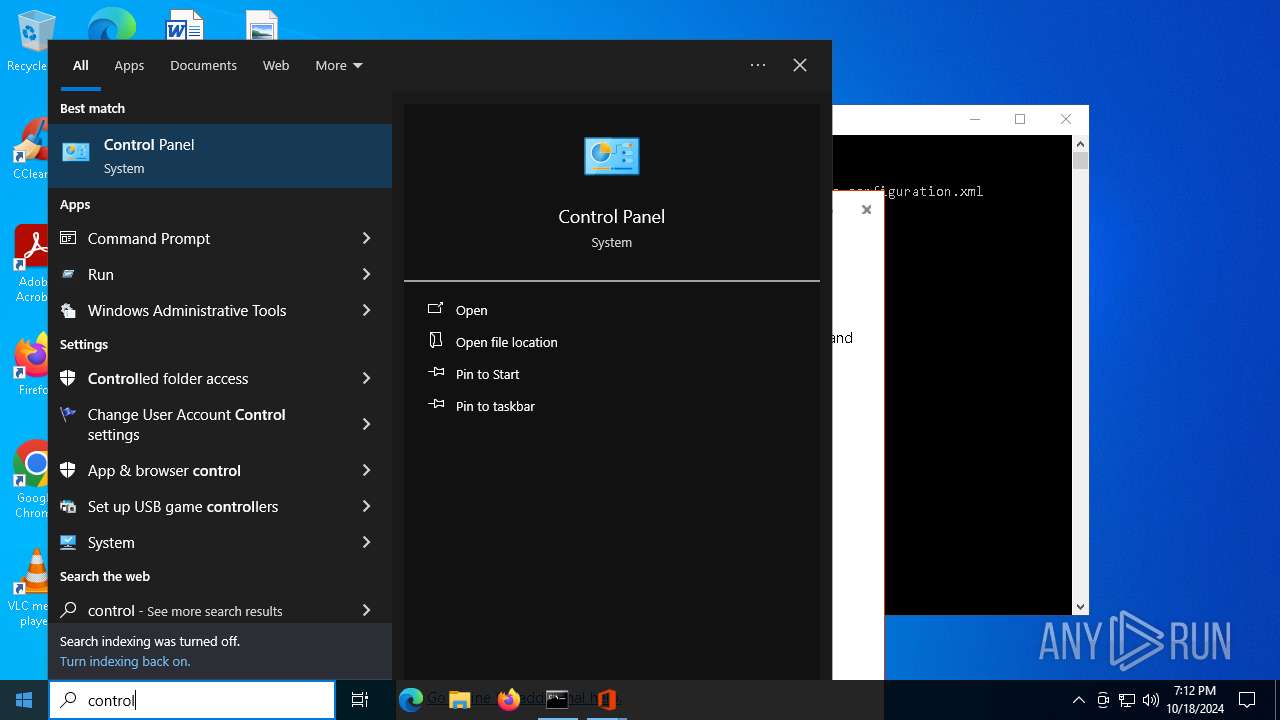
Task: Click the User Account Control flag icon
Action: pos(68,414)
